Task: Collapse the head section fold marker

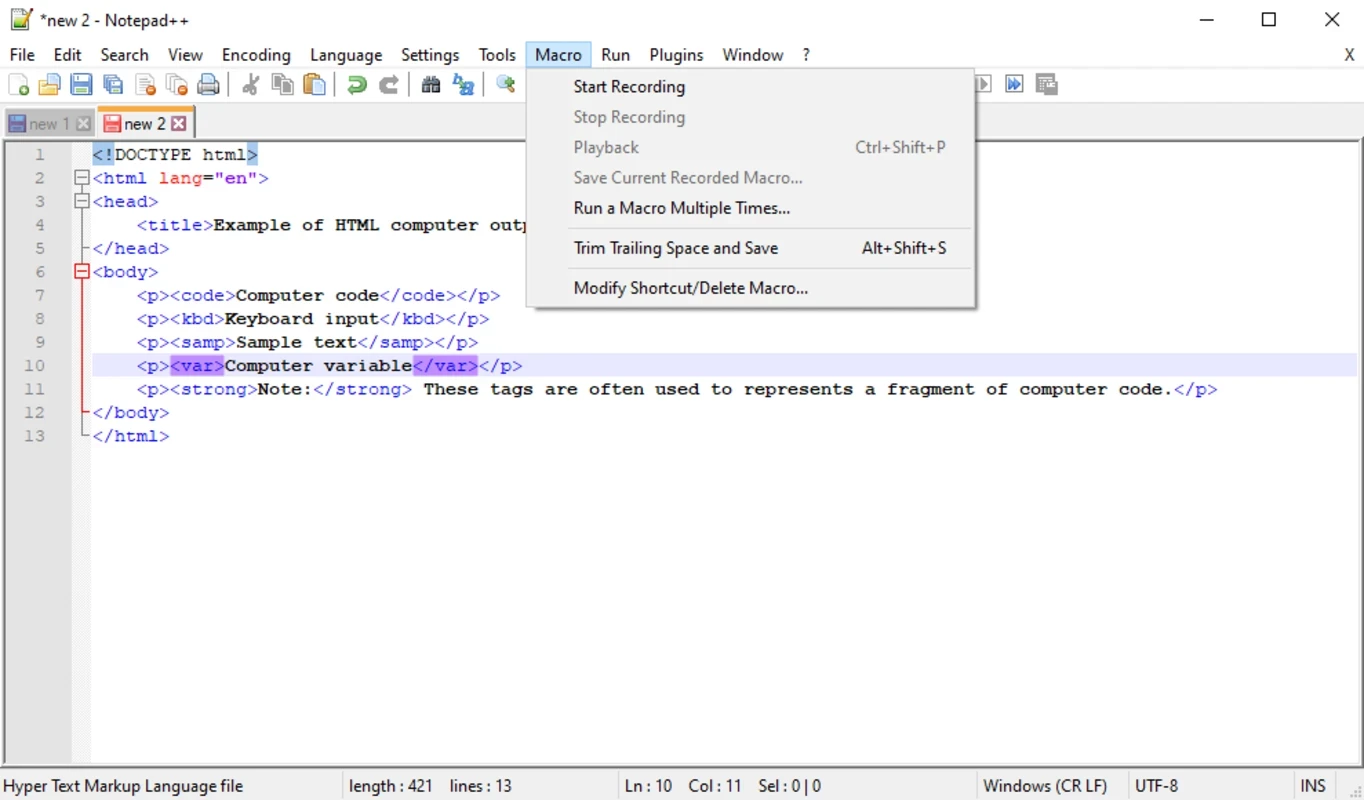Action: [82, 201]
